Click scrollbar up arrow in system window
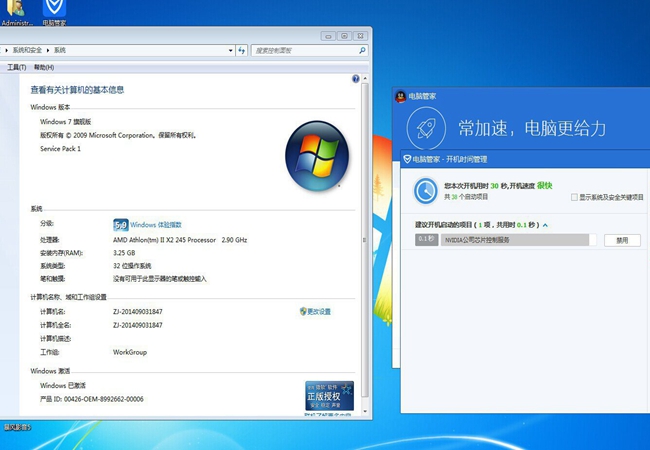This screenshot has height=450, width=650. point(365,78)
